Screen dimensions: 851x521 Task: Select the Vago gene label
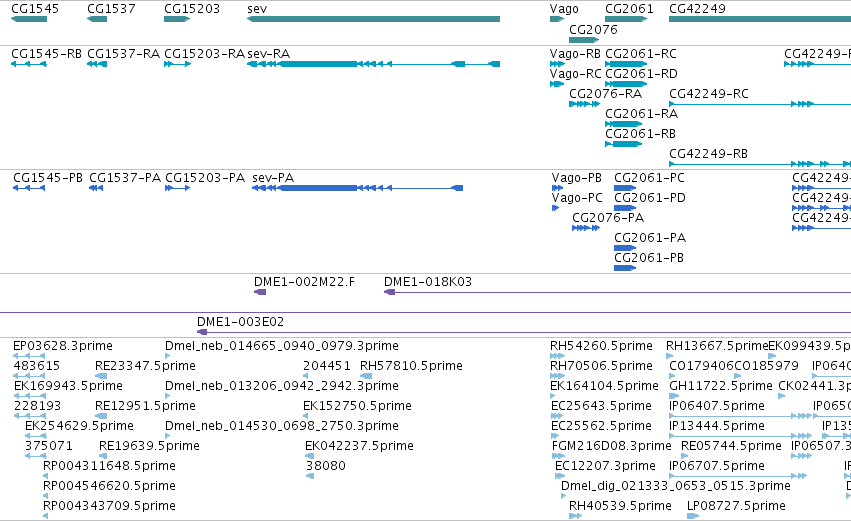(564, 9)
